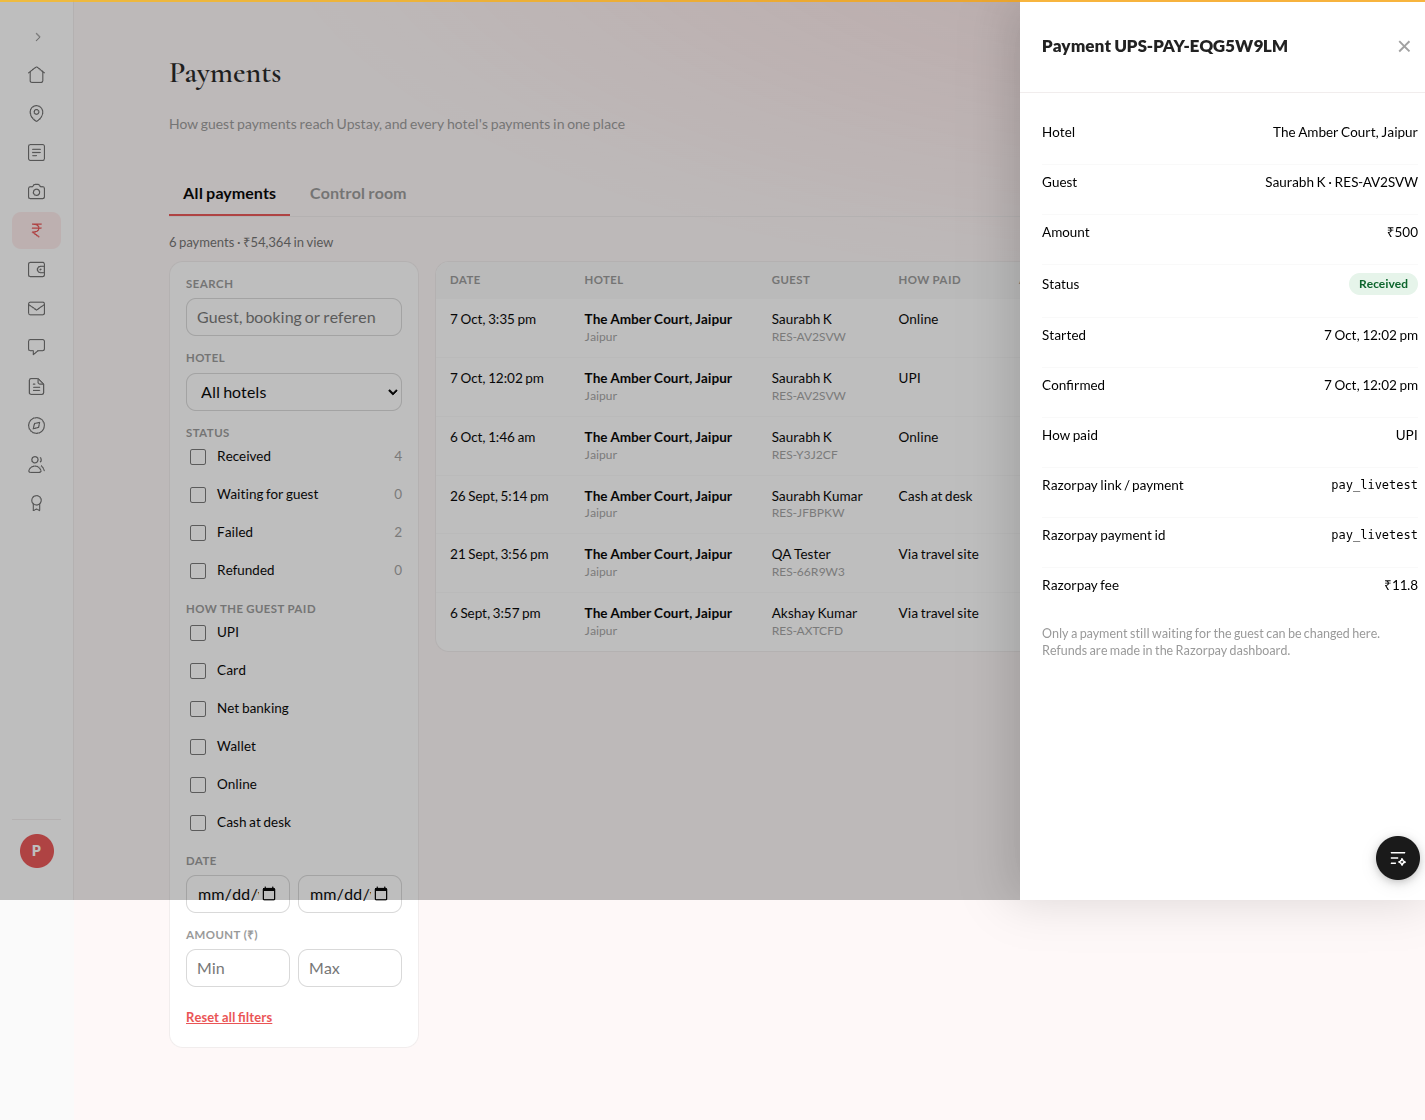Click the Max amount field
This screenshot has width=1425, height=1120.
tap(350, 968)
